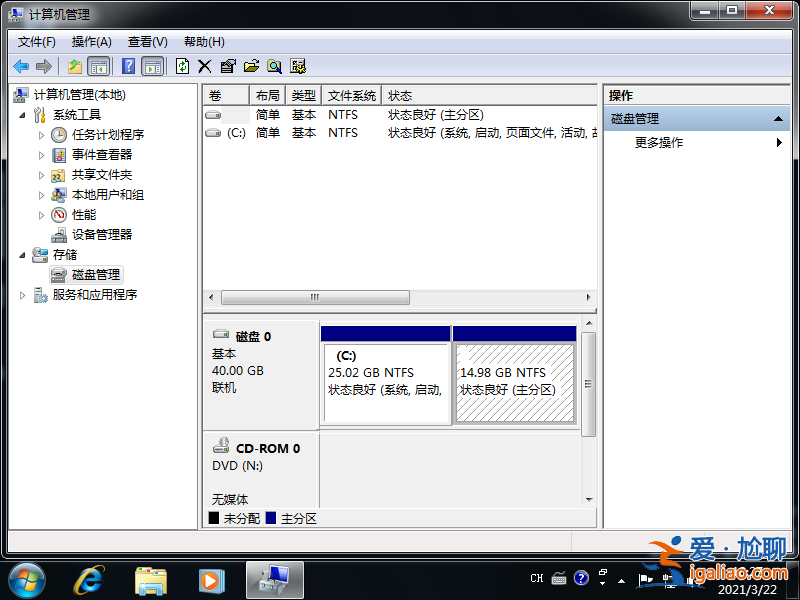Click the CH language indicator in the tray

pos(537,578)
